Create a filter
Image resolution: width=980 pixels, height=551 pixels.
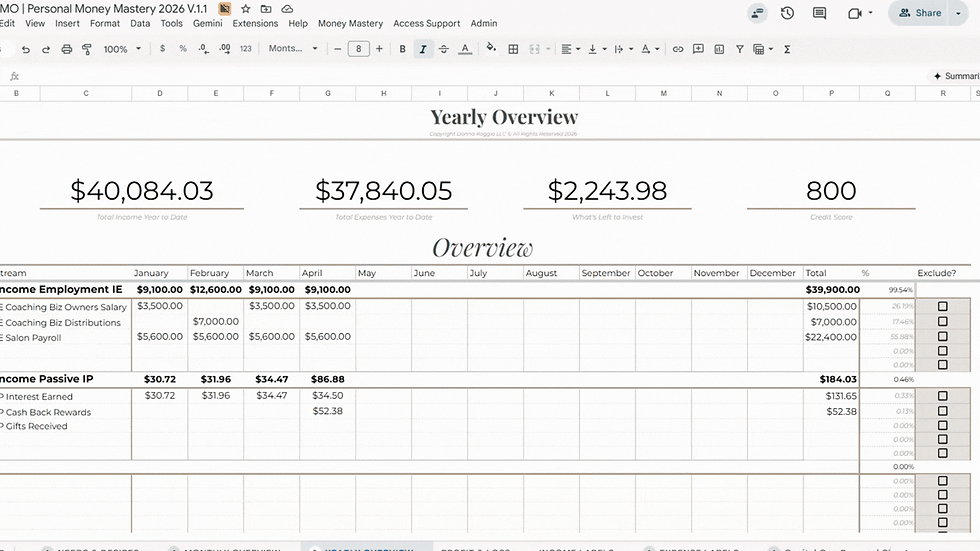pos(740,49)
